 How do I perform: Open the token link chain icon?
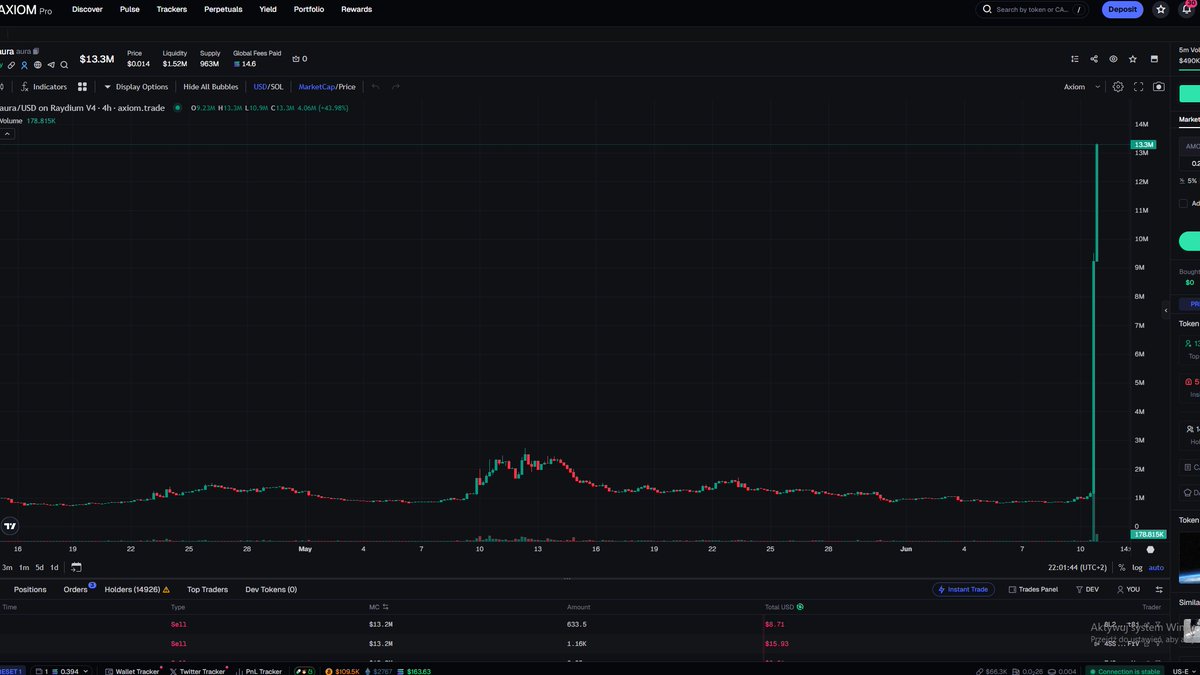click(13, 64)
